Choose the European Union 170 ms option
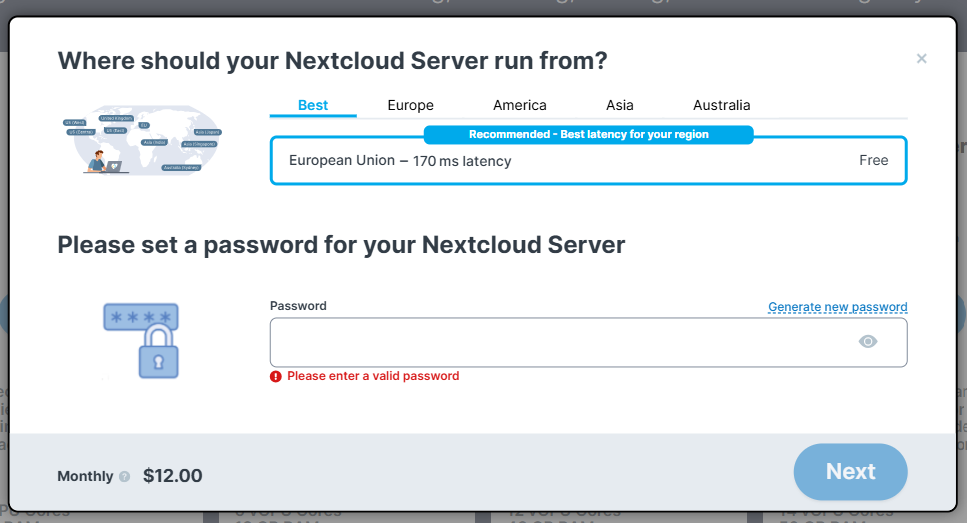The height and width of the screenshot is (523, 967). (x=588, y=160)
